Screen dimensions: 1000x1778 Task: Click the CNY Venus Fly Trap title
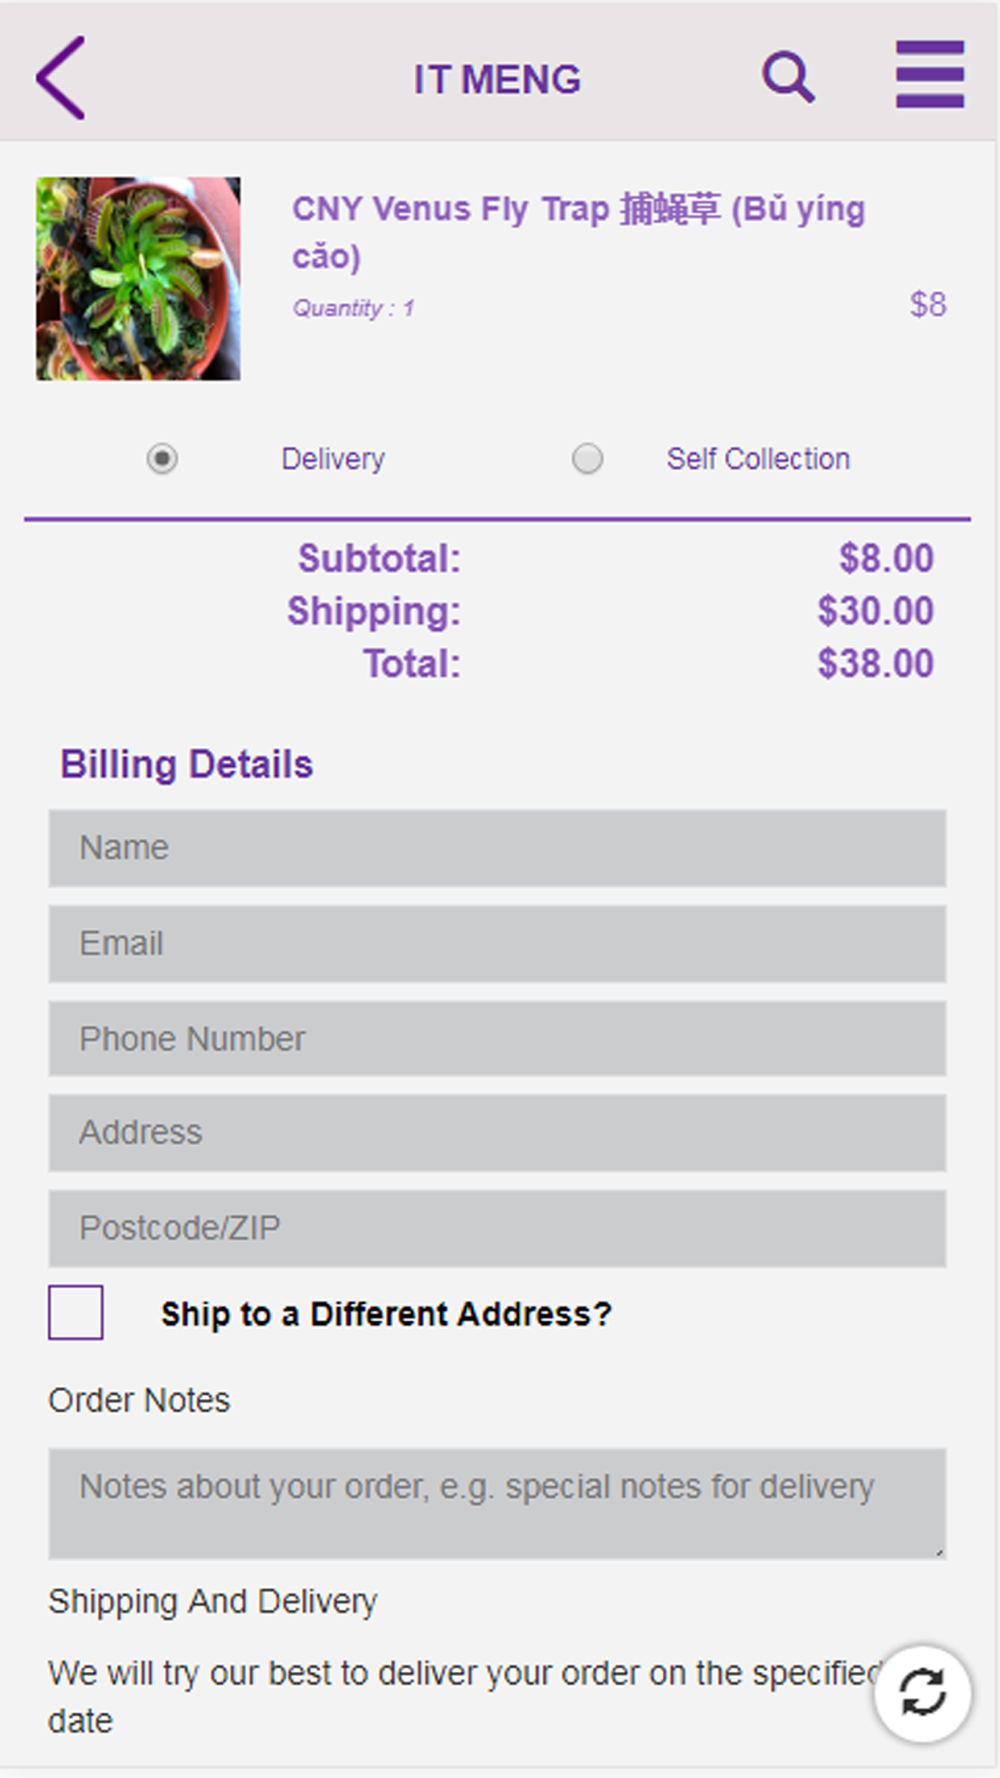click(578, 232)
